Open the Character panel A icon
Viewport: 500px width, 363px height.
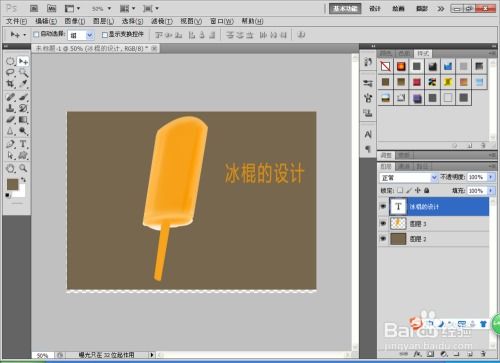tap(368, 134)
